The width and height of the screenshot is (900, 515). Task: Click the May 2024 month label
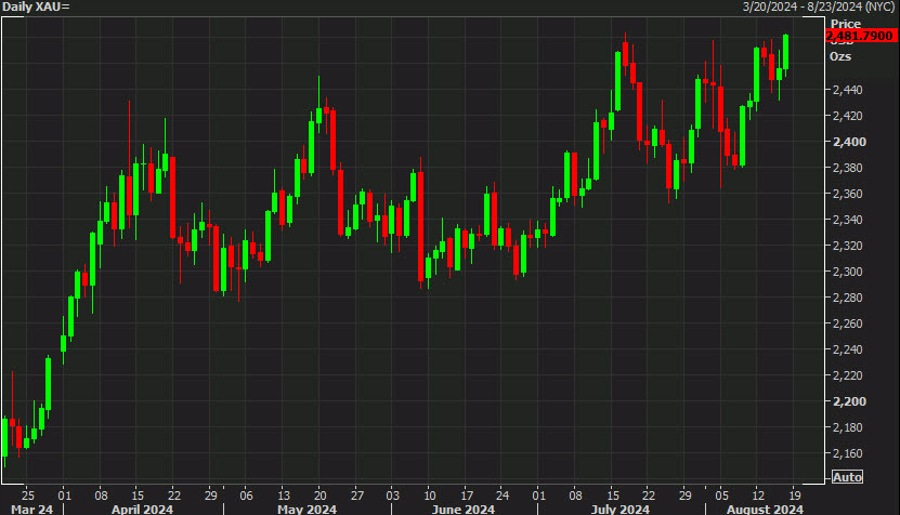pyautogui.click(x=307, y=509)
